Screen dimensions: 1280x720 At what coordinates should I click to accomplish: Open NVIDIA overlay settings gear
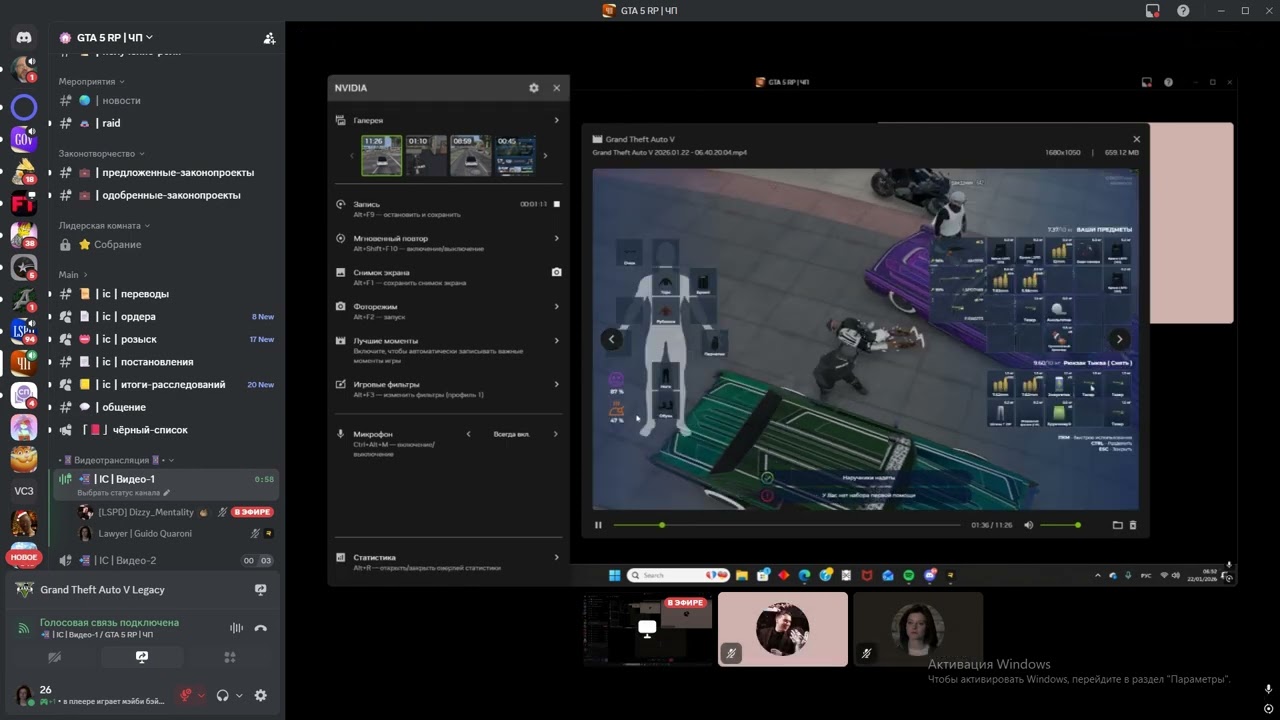click(534, 88)
